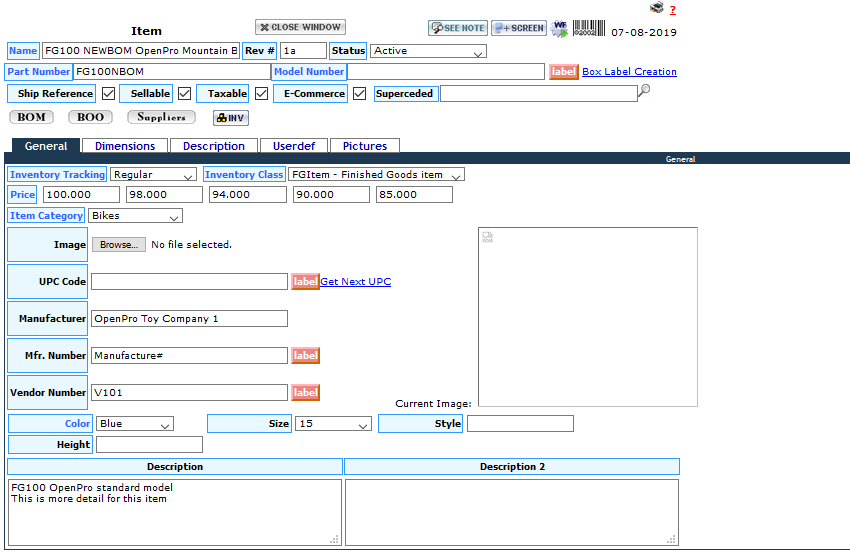Click magnifier beside Superceded field
850x552 pixels.
point(645,91)
